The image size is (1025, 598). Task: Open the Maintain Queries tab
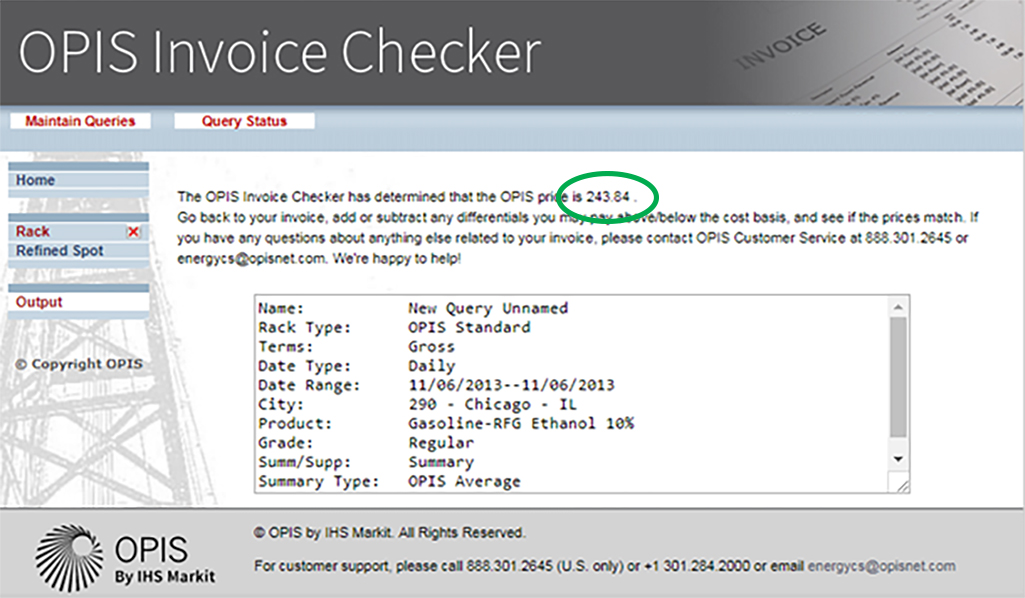pos(80,121)
